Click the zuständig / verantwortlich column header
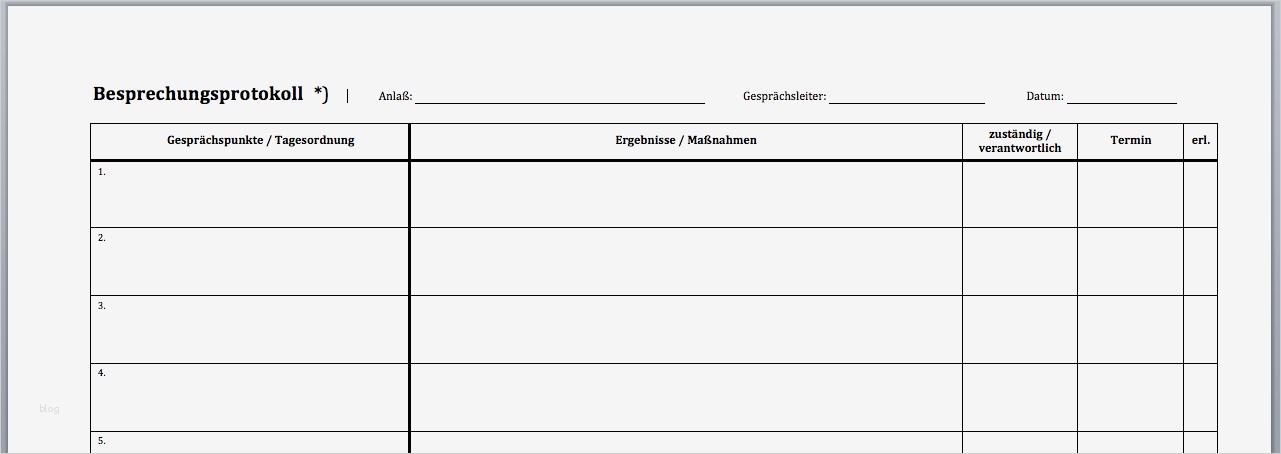 click(1020, 141)
